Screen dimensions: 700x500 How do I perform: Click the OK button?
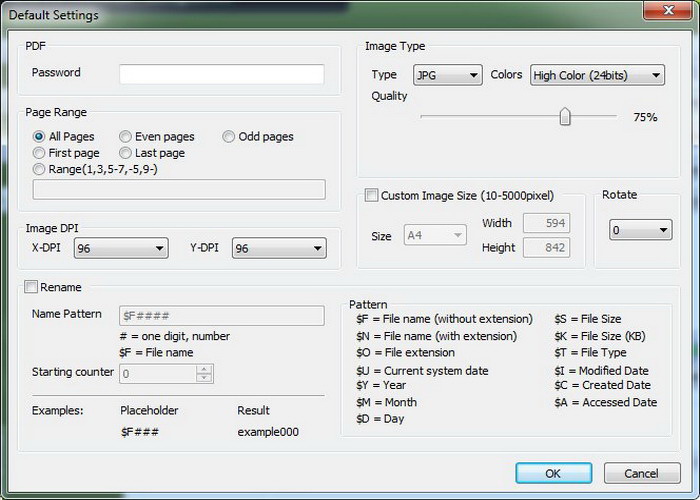[554, 473]
